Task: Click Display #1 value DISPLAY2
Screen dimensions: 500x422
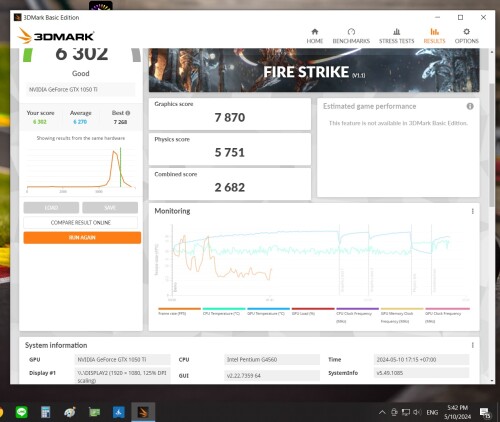Action: point(122,376)
